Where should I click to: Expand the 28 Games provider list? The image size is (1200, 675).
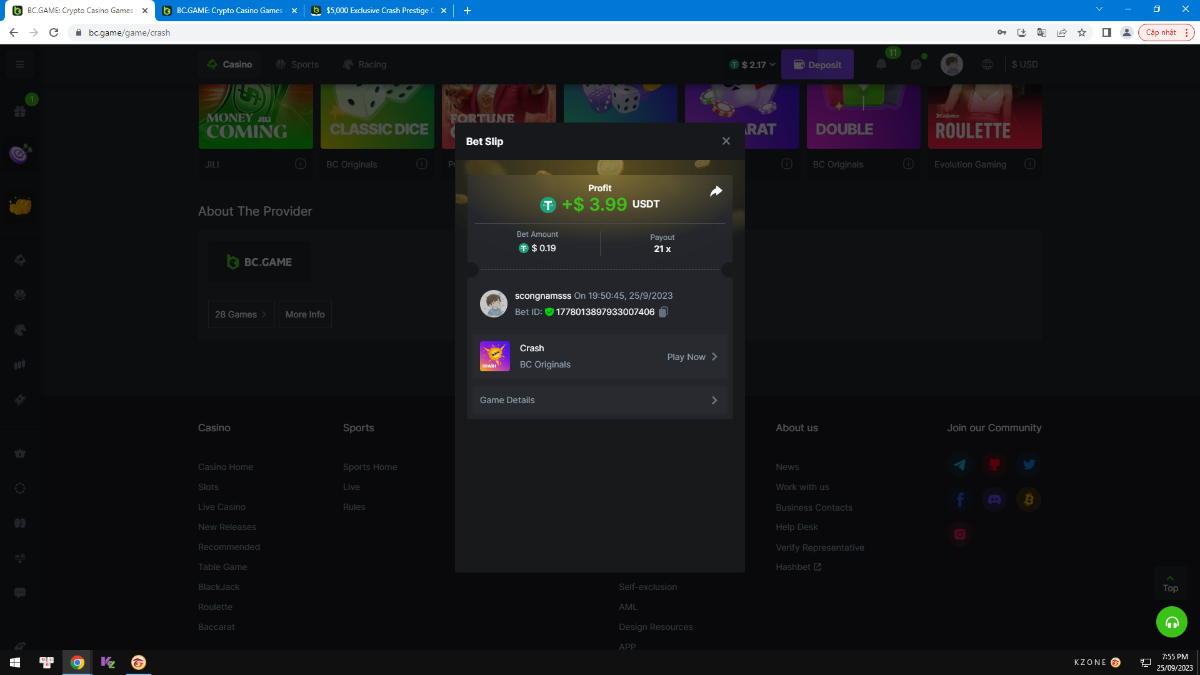pyautogui.click(x=240, y=314)
